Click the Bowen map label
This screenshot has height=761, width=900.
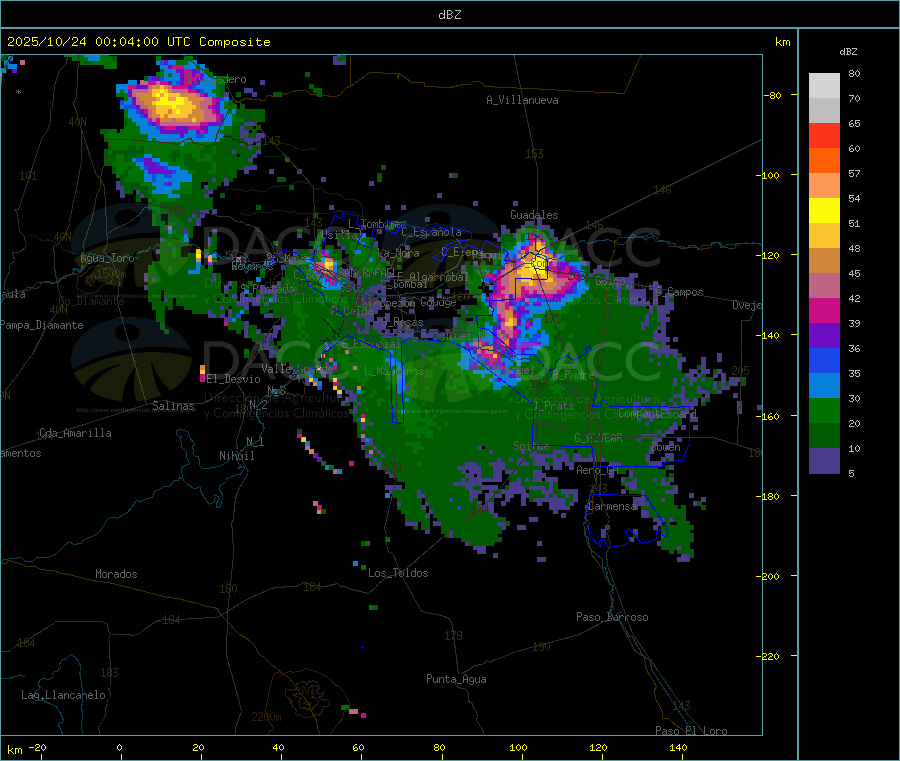pos(666,446)
